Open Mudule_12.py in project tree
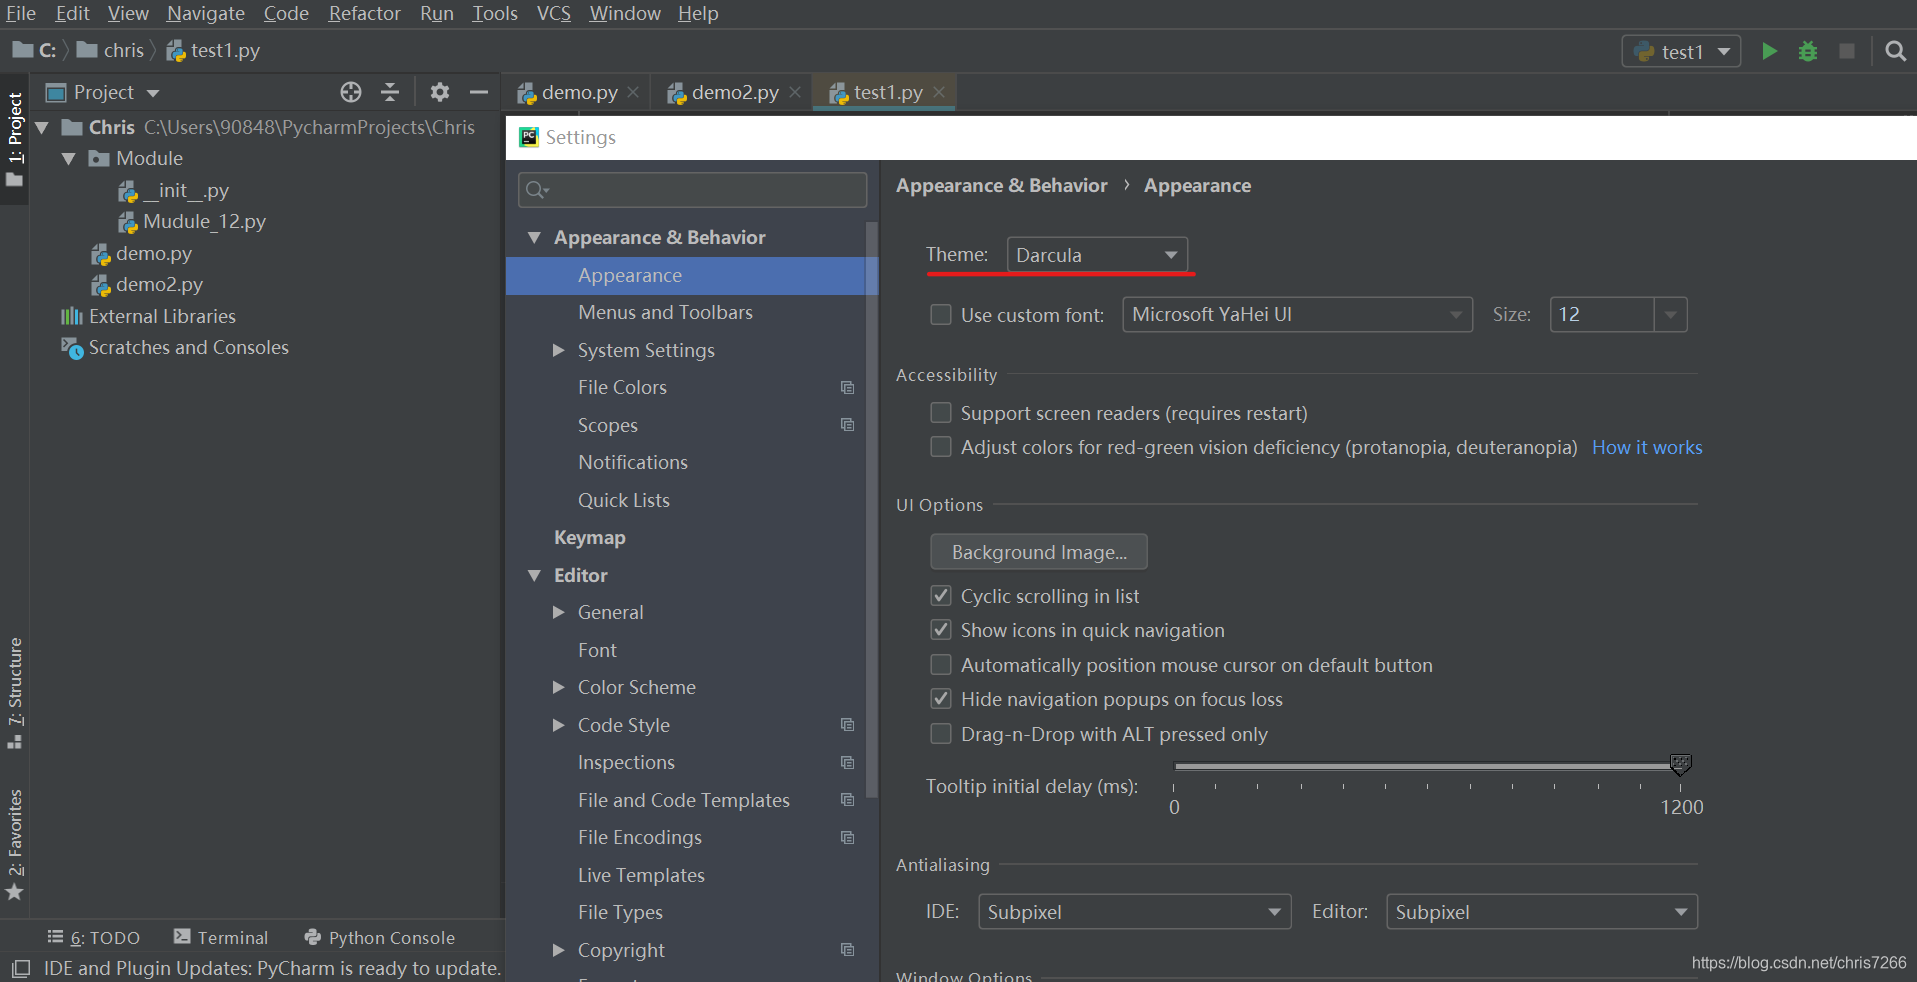The image size is (1917, 982). point(204,221)
